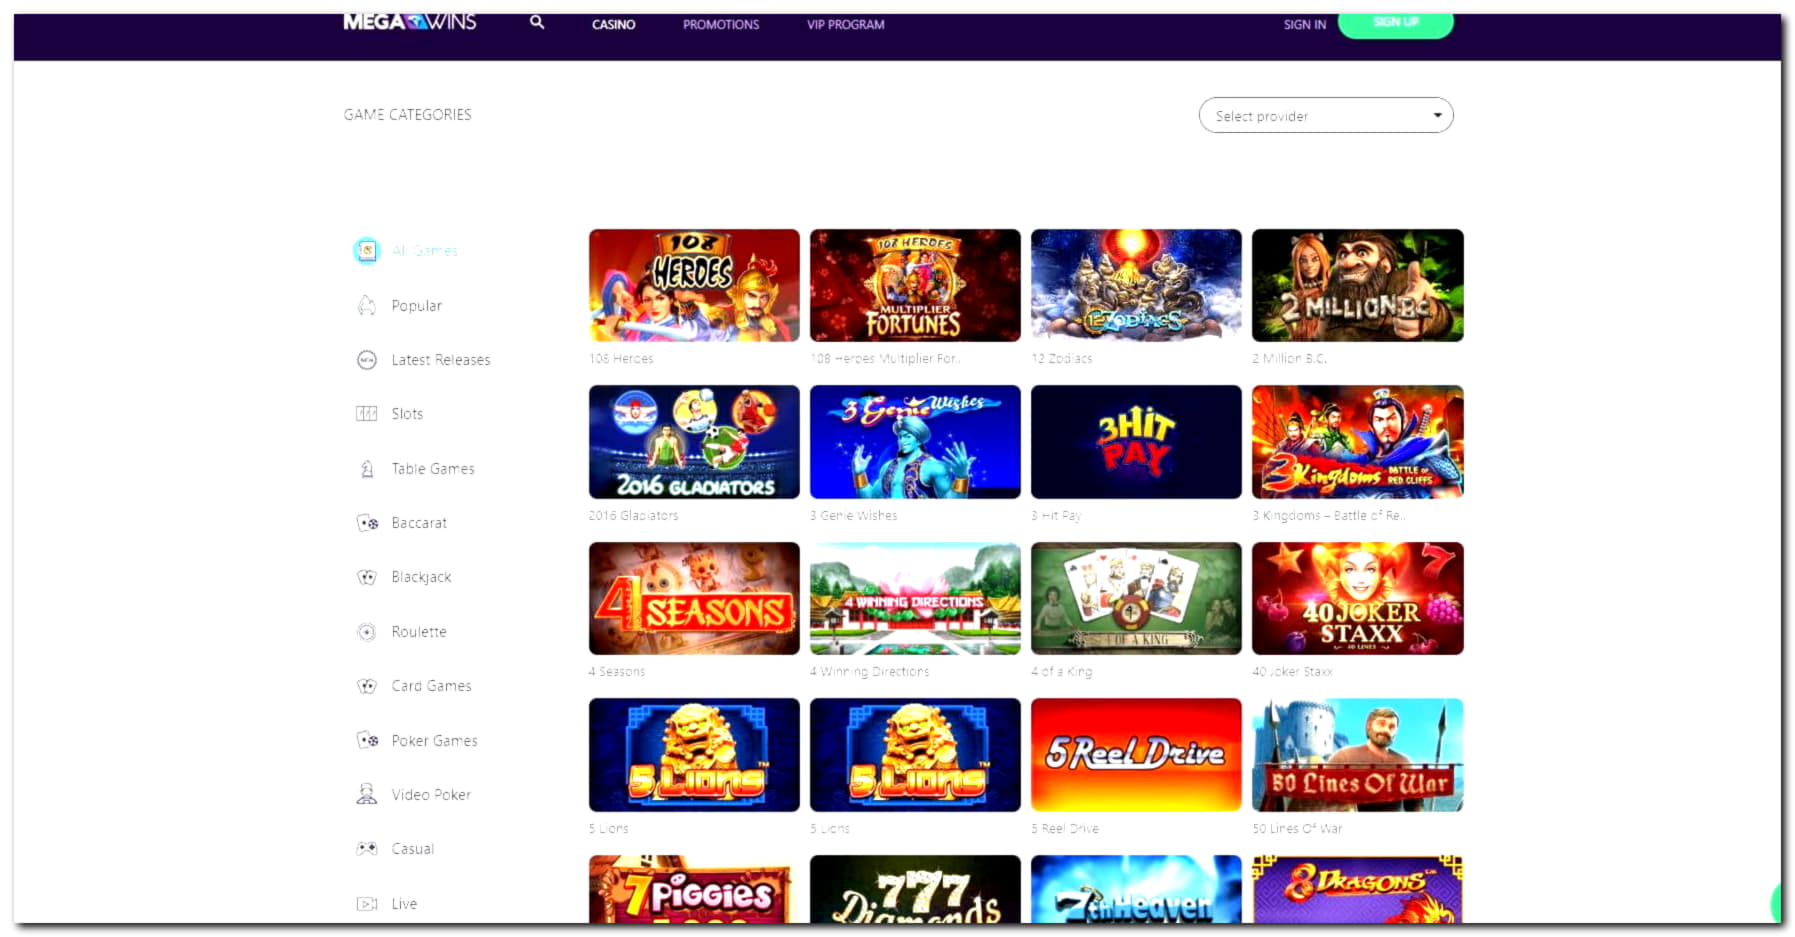
Task: Open the 5 Reel Drive thumbnail
Action: (x=1136, y=755)
